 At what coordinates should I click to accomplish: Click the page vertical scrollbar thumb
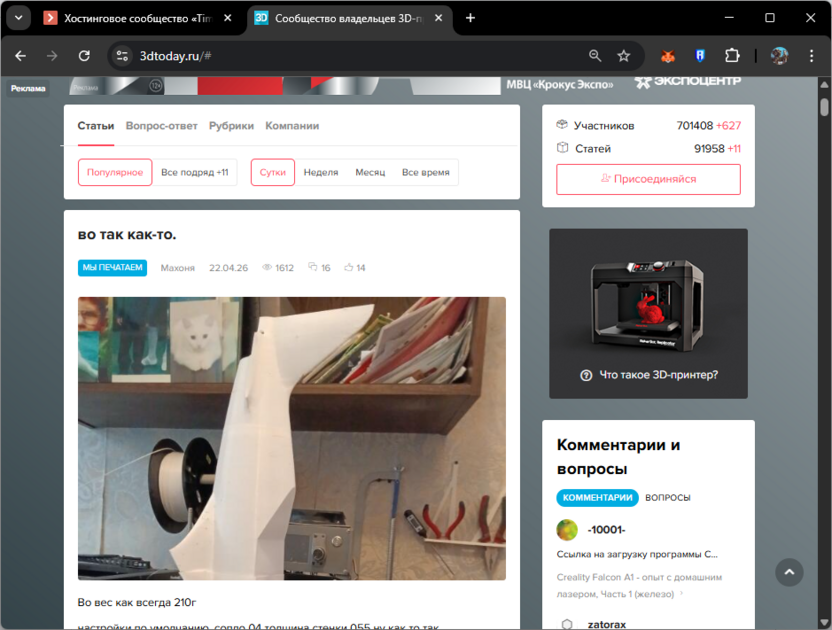tap(824, 107)
